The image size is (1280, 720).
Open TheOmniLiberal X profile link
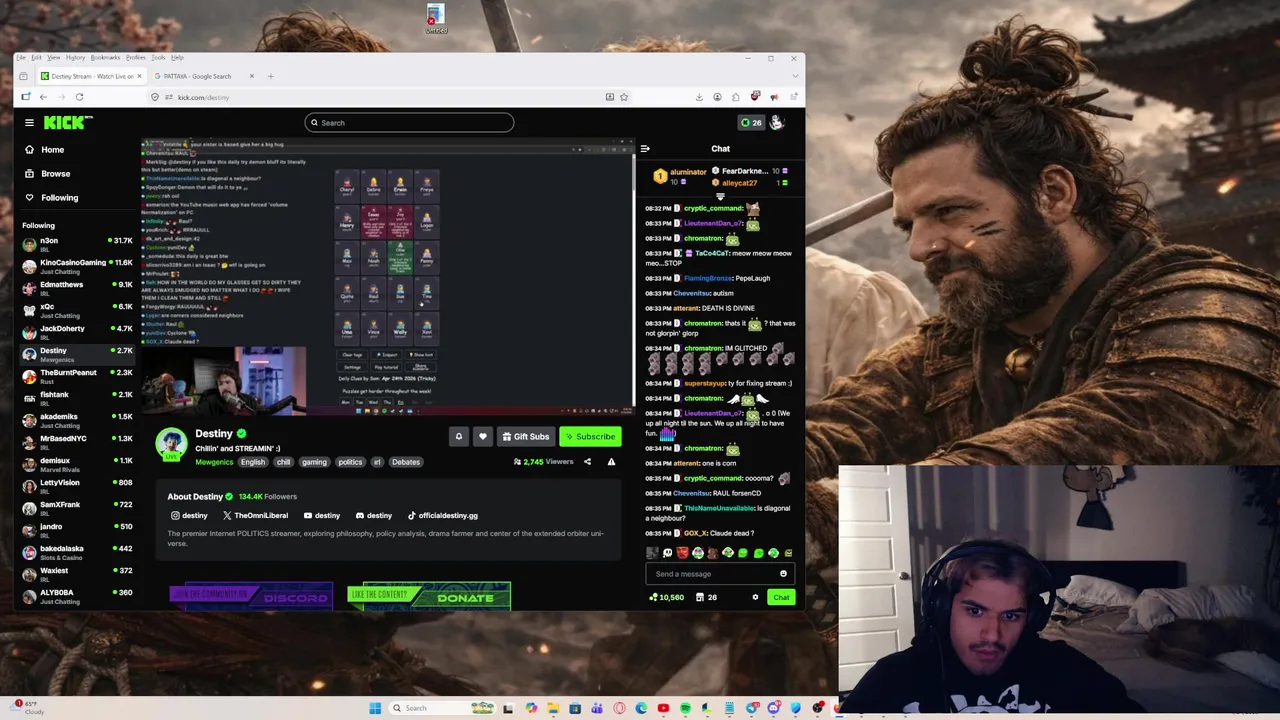[255, 516]
